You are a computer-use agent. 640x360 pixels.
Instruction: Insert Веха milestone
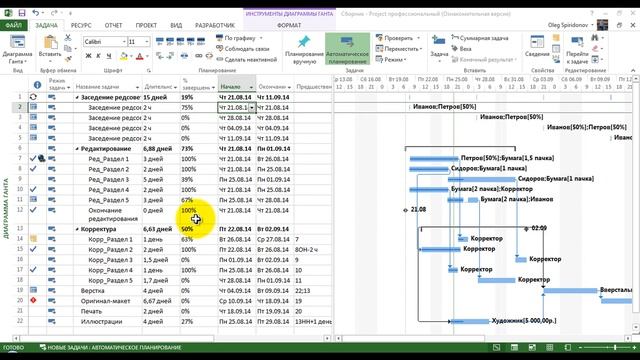coord(461,49)
